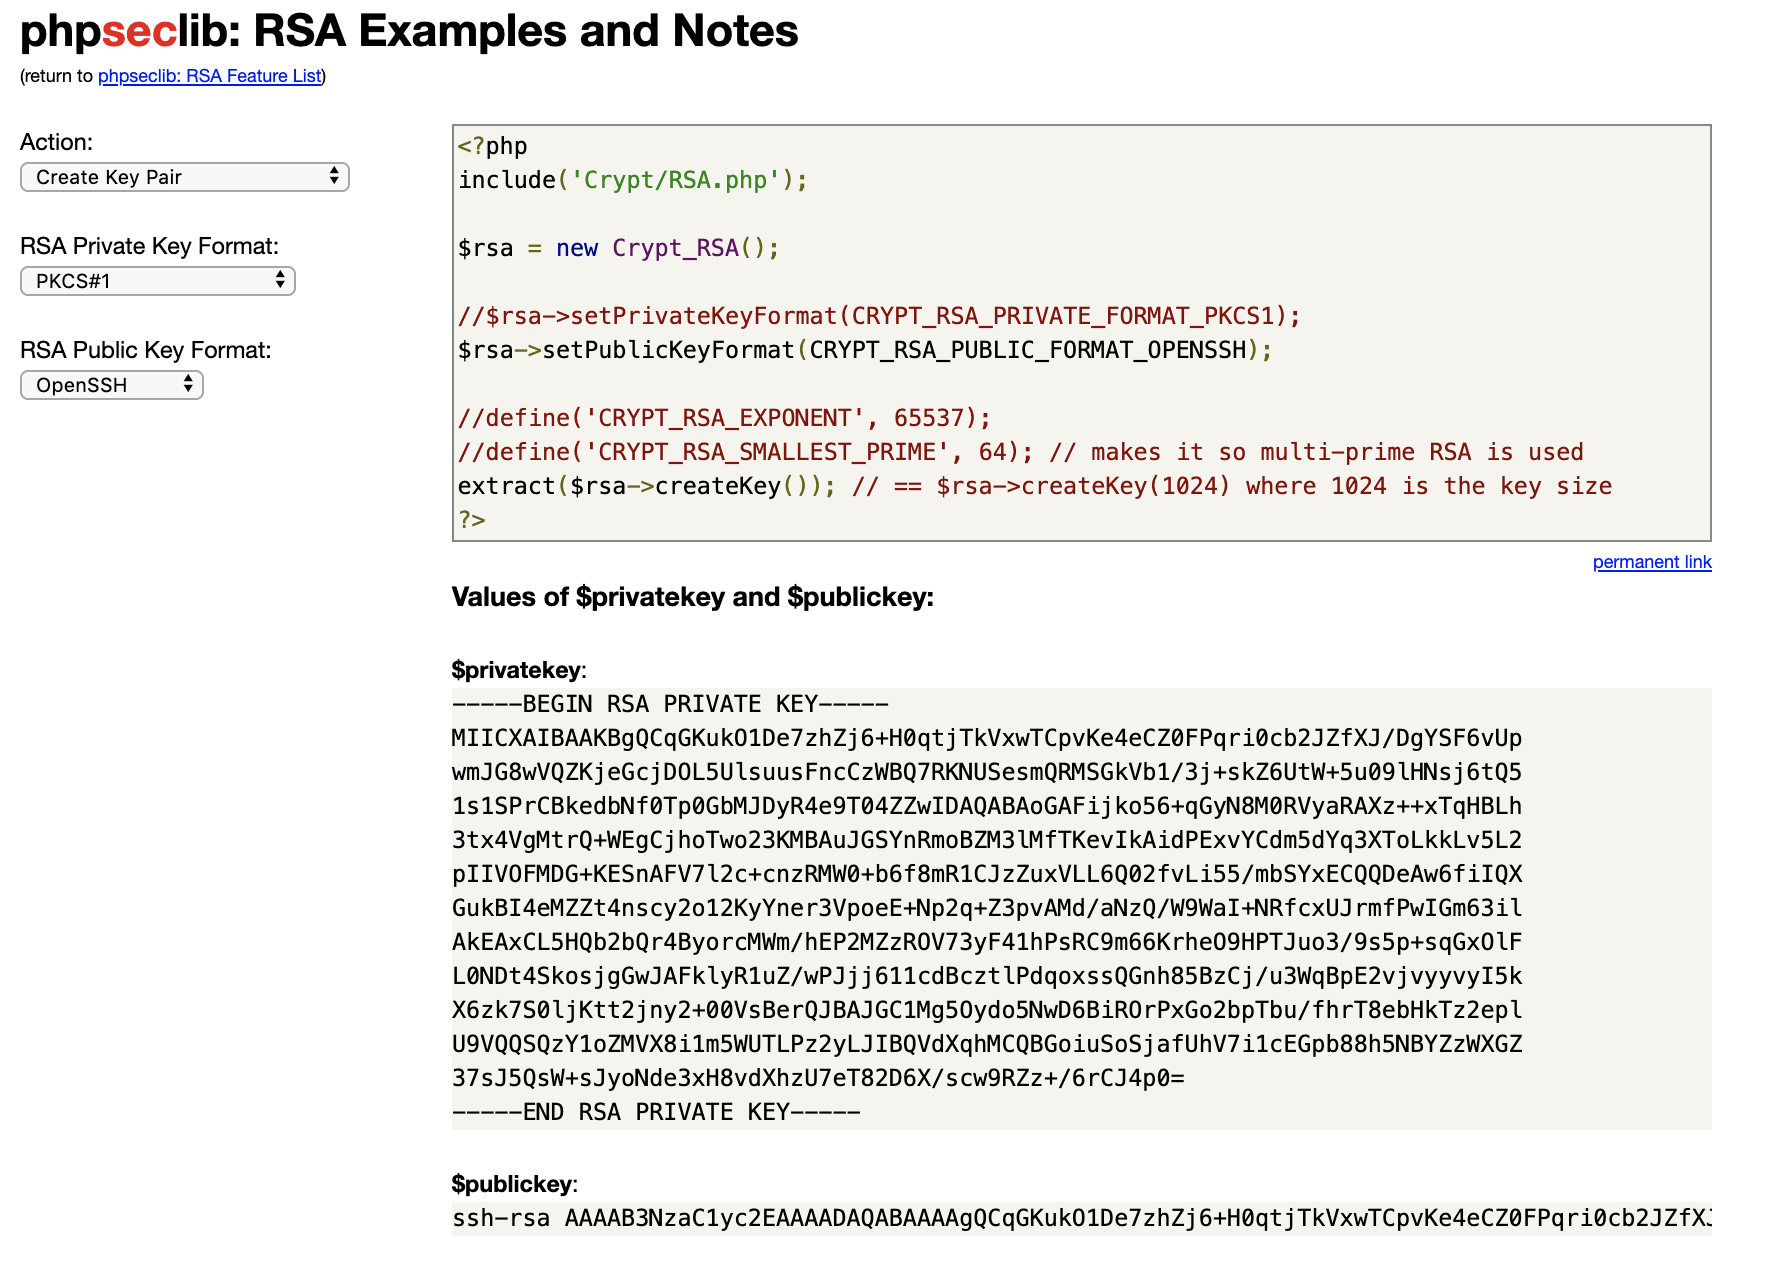Open the RSA Public Key Format dropdown OpenSSH

tap(112, 385)
